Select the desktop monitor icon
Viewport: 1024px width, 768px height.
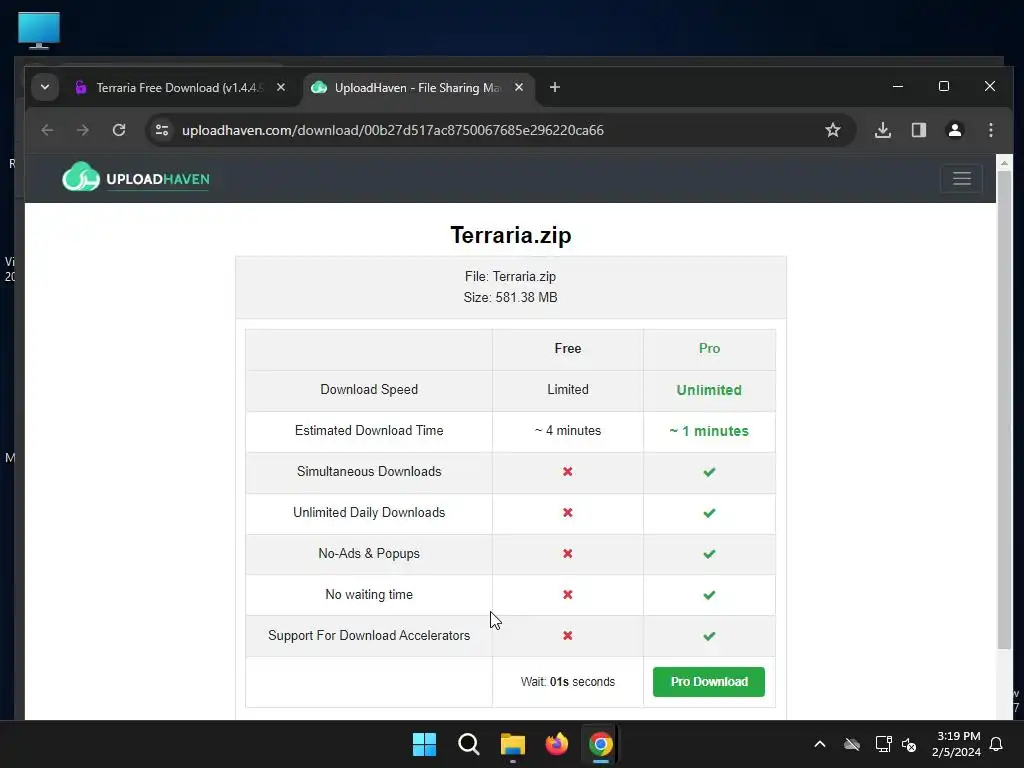point(39,30)
